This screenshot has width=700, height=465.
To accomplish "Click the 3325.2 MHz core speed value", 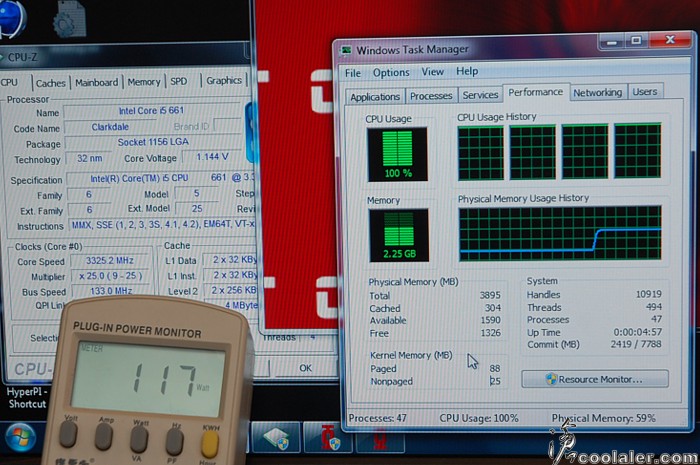I will [x=110, y=261].
